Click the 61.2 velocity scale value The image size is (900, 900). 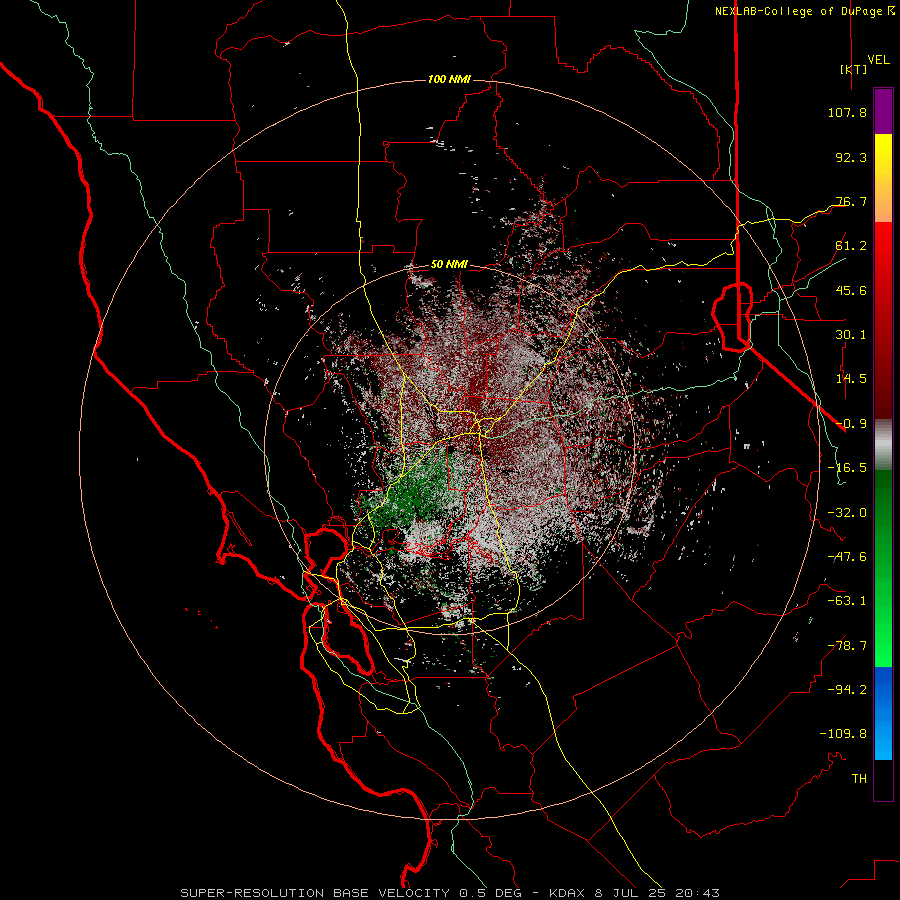click(851, 246)
